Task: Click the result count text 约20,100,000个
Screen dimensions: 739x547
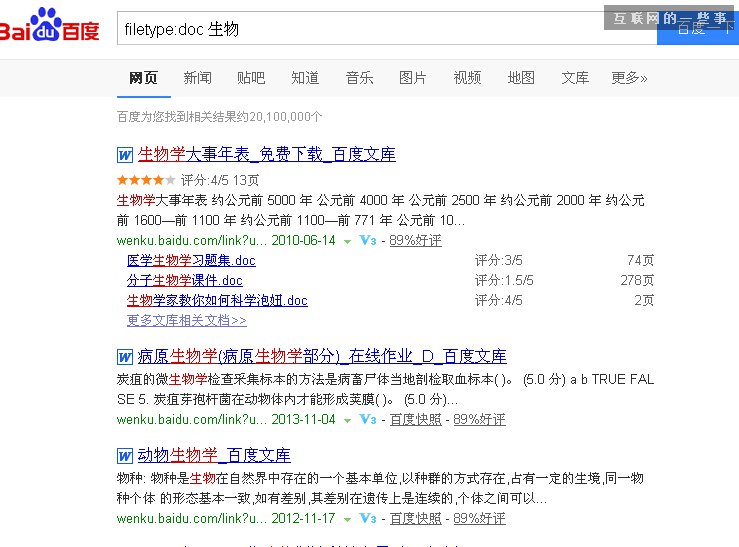Action: pyautogui.click(x=279, y=117)
